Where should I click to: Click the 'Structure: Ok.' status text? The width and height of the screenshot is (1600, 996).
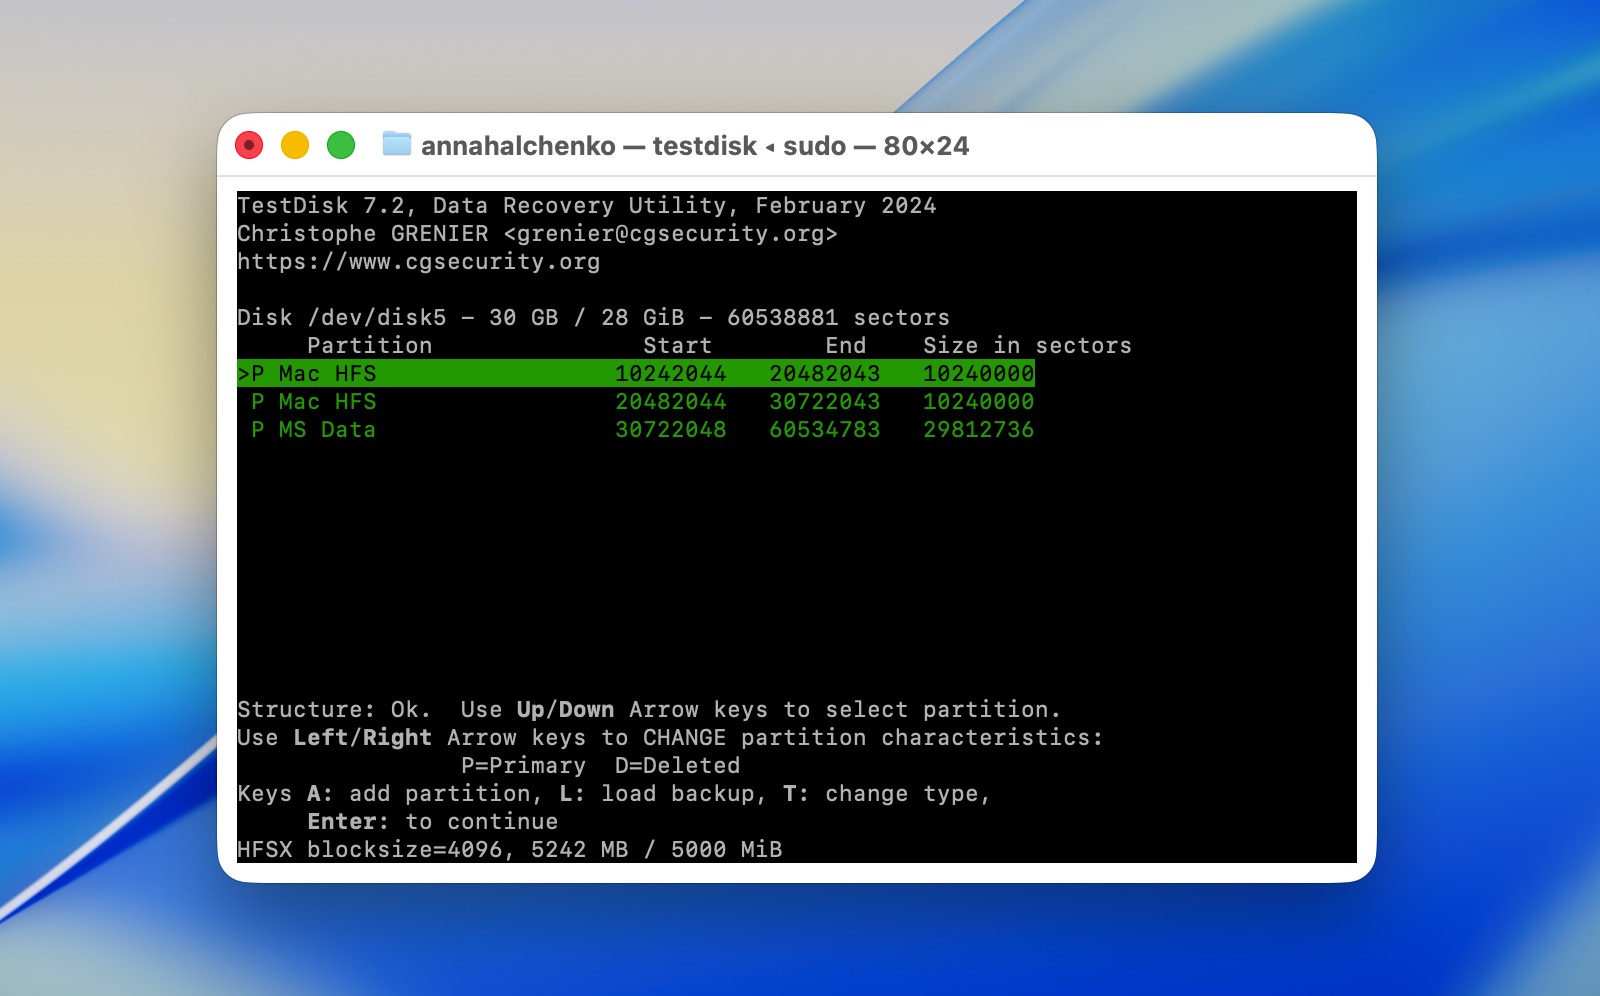click(334, 709)
